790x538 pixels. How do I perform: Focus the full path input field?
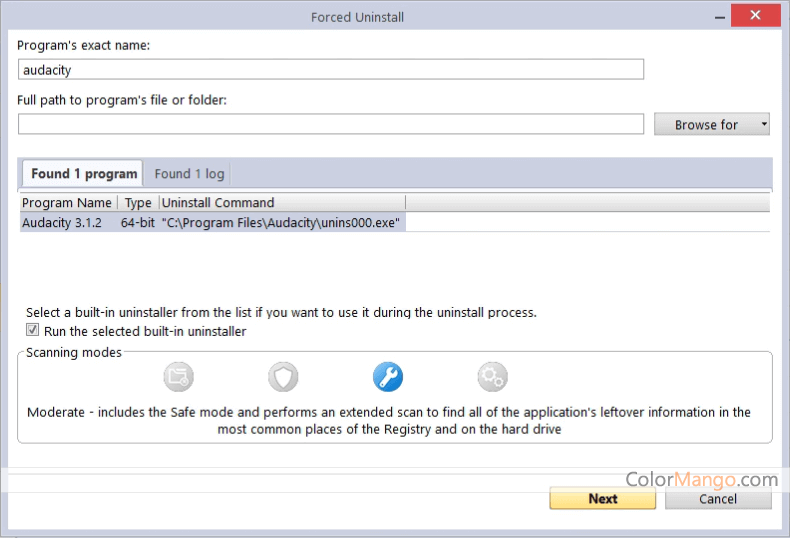(330, 124)
